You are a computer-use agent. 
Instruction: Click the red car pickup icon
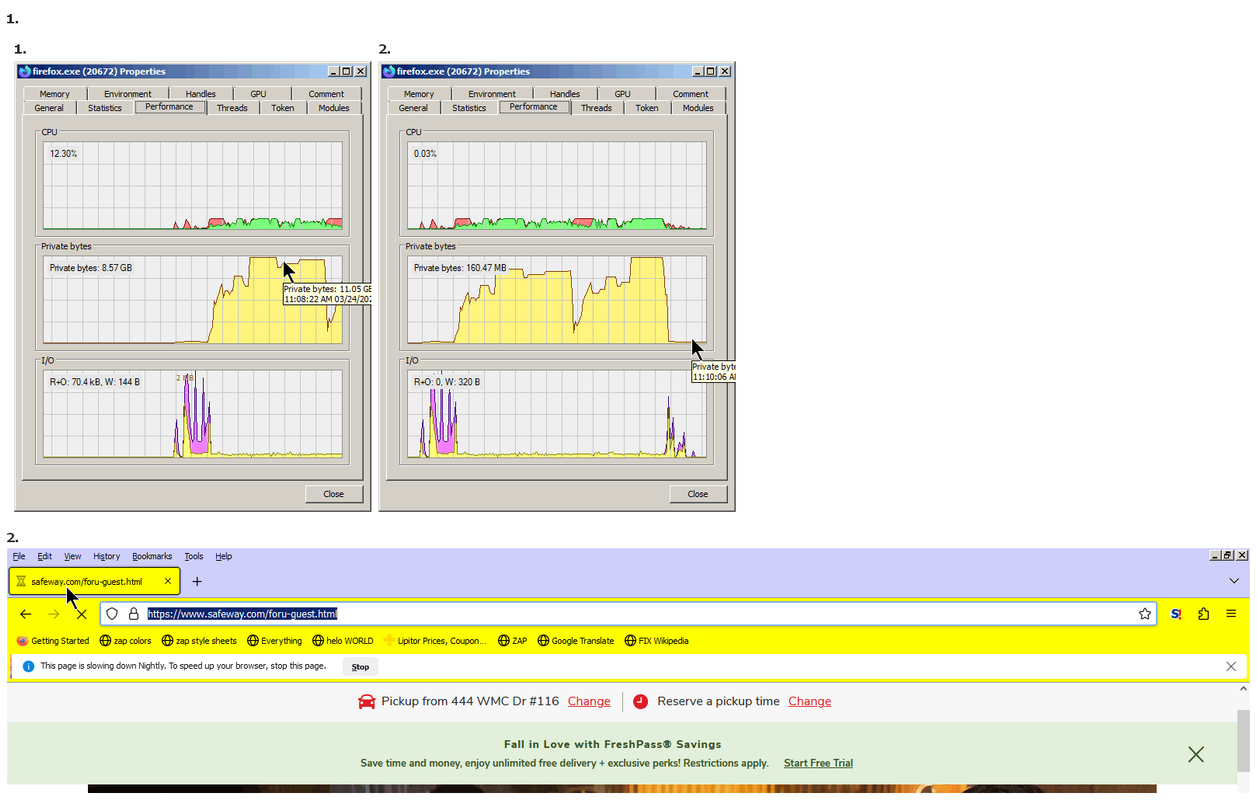(x=366, y=701)
